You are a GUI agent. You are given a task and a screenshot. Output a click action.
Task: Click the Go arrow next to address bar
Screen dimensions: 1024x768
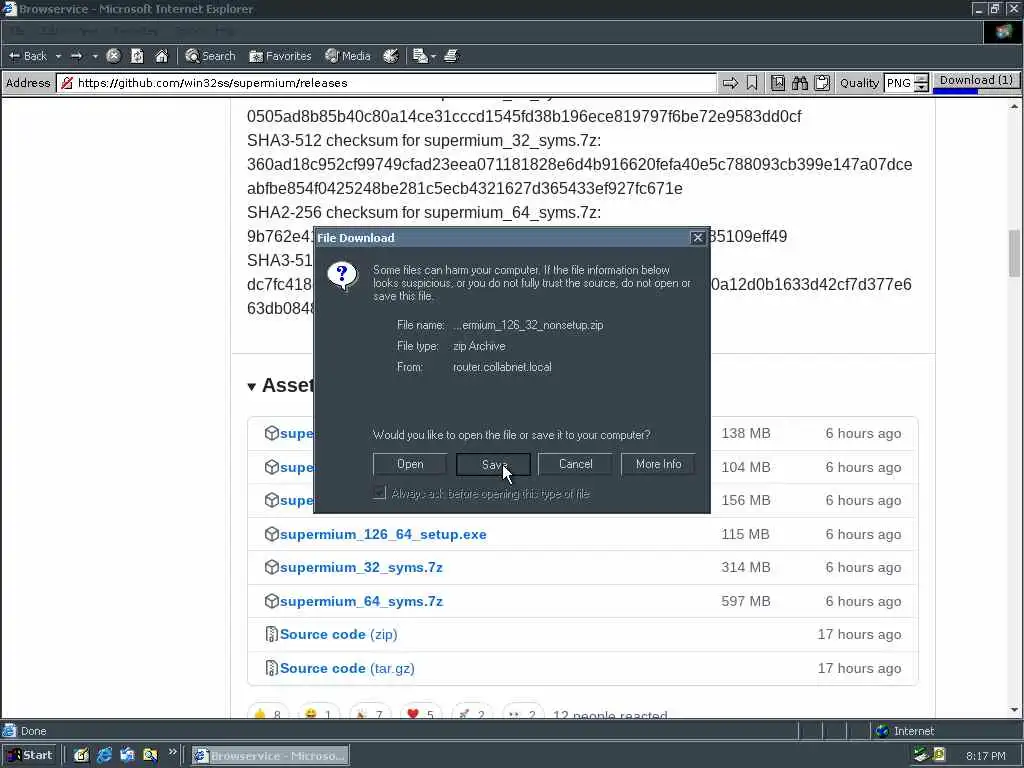point(730,83)
